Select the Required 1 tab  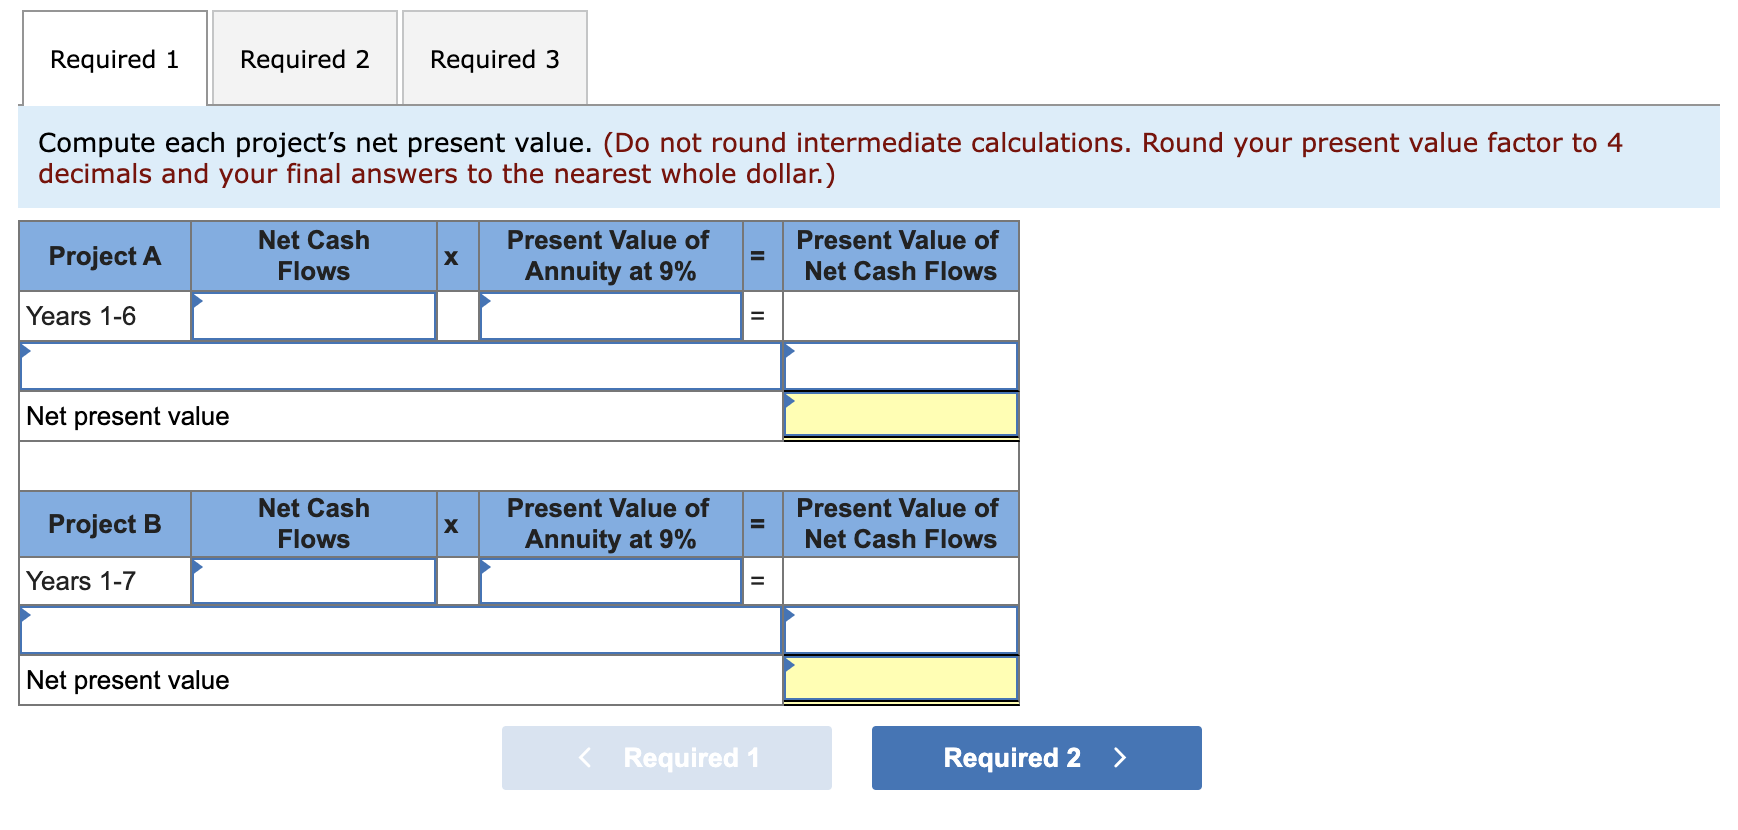click(114, 59)
